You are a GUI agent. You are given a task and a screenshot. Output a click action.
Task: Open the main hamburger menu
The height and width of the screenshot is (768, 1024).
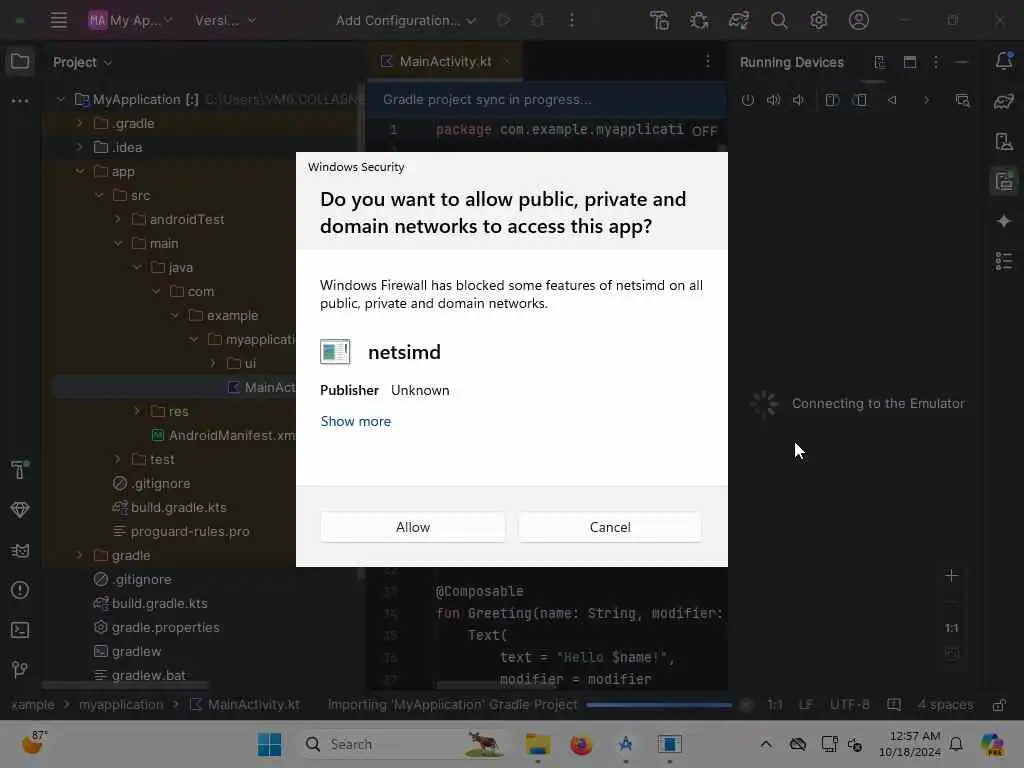[59, 20]
